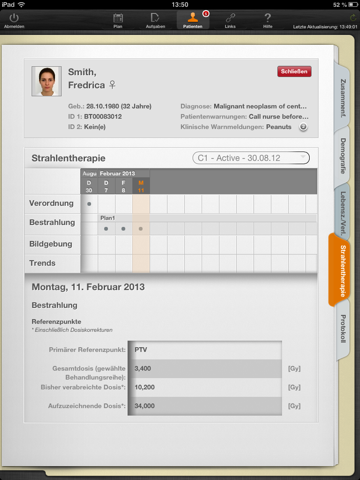360x480 pixels.
Task: Select the Patienten toolbar icon
Action: (x=193, y=17)
